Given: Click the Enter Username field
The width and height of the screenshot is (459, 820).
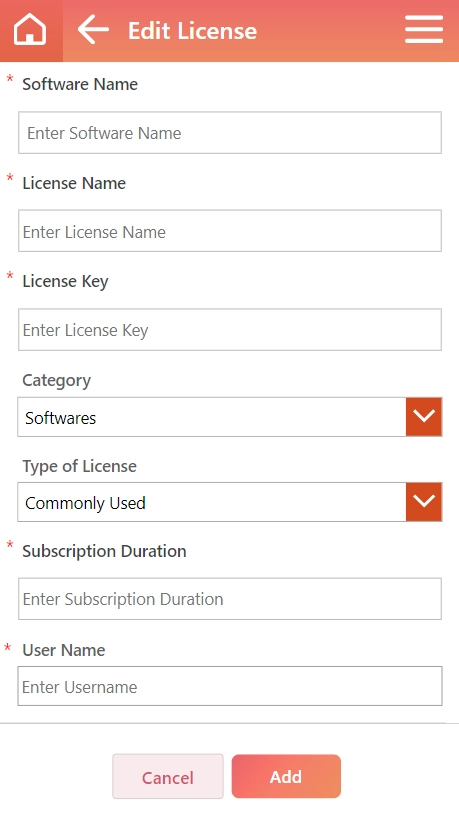Looking at the screenshot, I should click(x=230, y=686).
